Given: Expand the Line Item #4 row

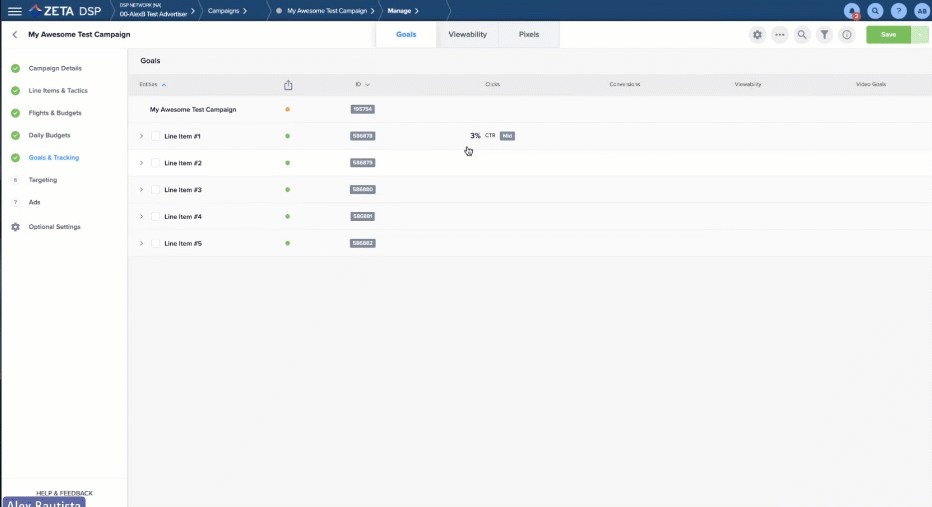Looking at the screenshot, I should coord(141,217).
